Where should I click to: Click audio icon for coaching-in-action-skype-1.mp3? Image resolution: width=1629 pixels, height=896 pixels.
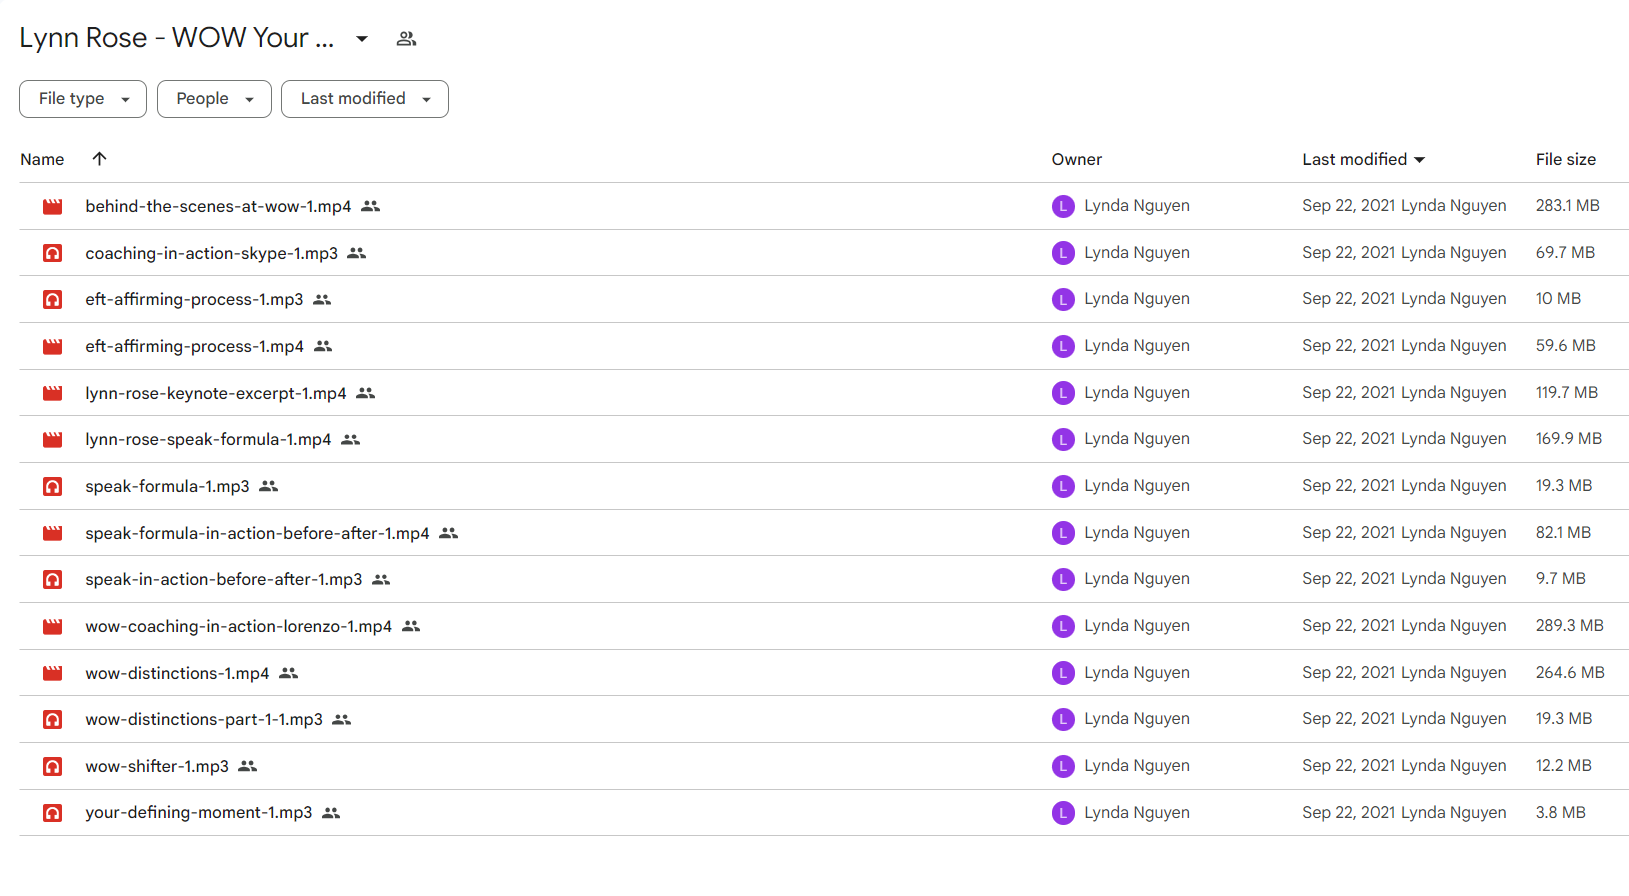(x=53, y=253)
